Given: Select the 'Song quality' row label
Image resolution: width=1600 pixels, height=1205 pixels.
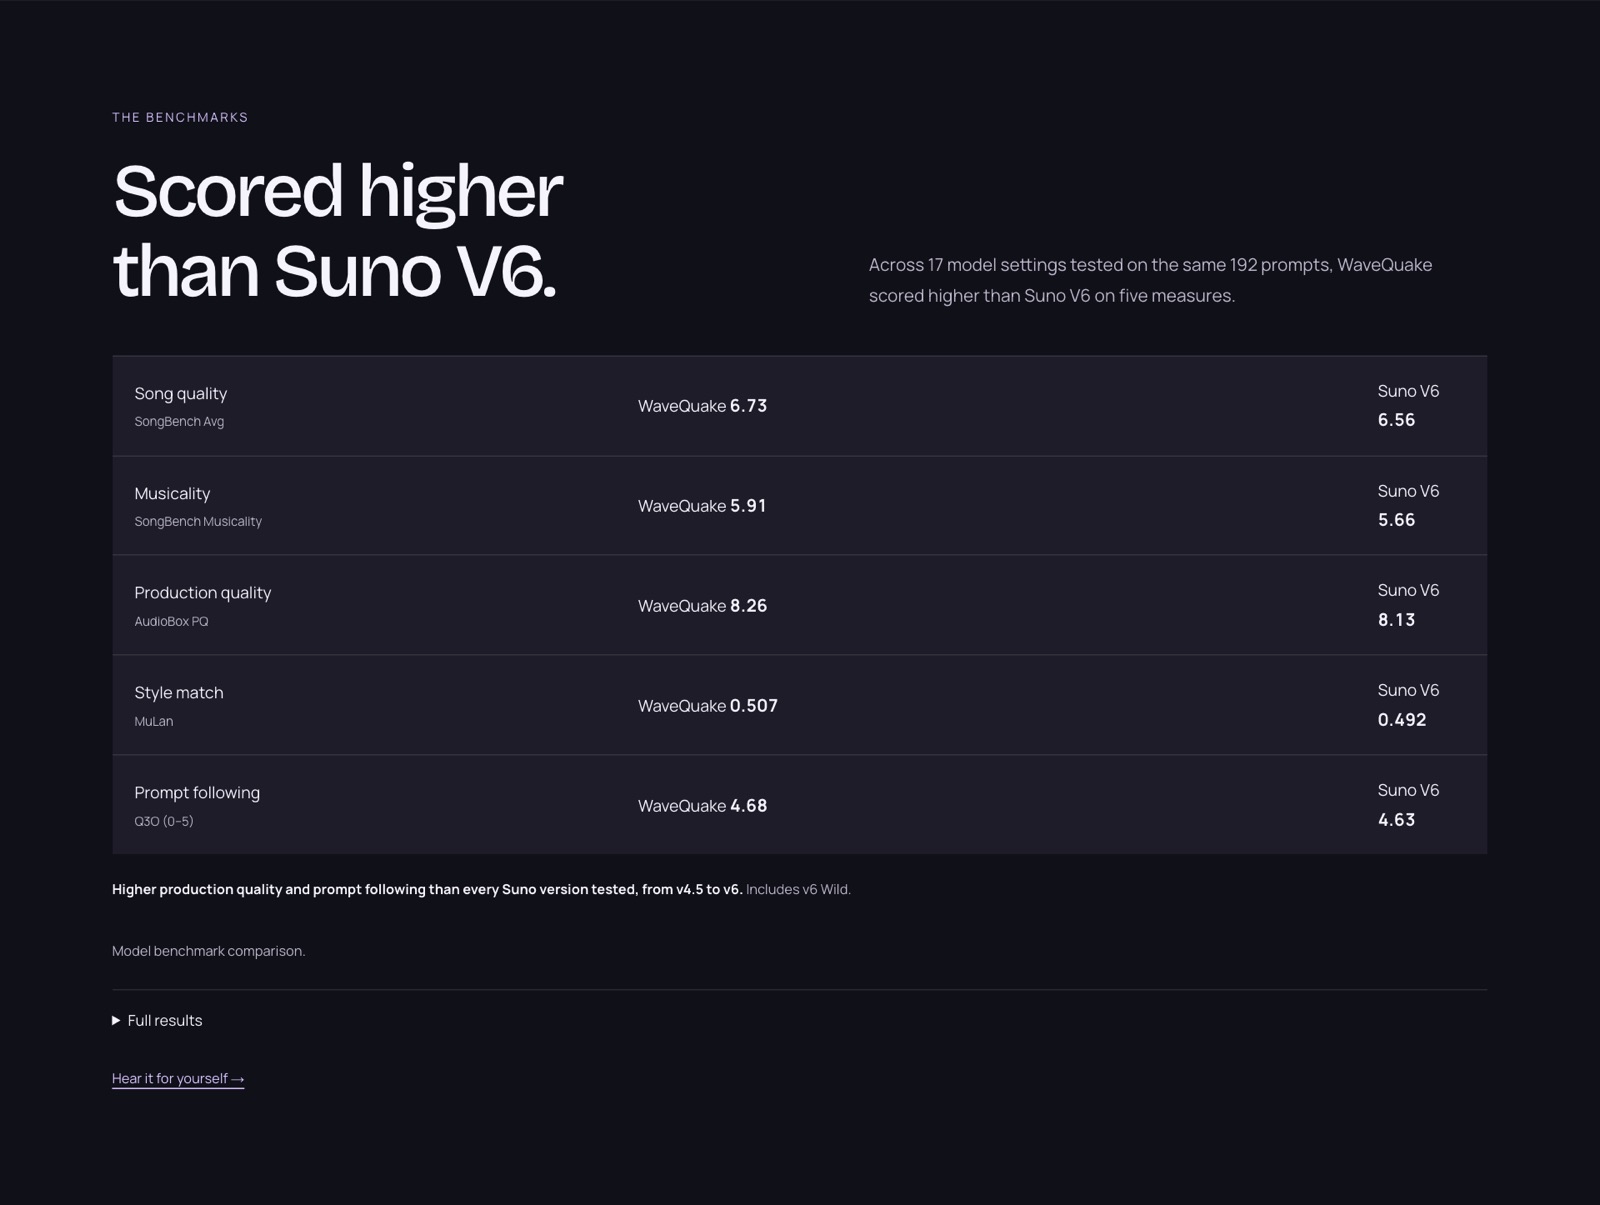Looking at the screenshot, I should click(x=181, y=393).
